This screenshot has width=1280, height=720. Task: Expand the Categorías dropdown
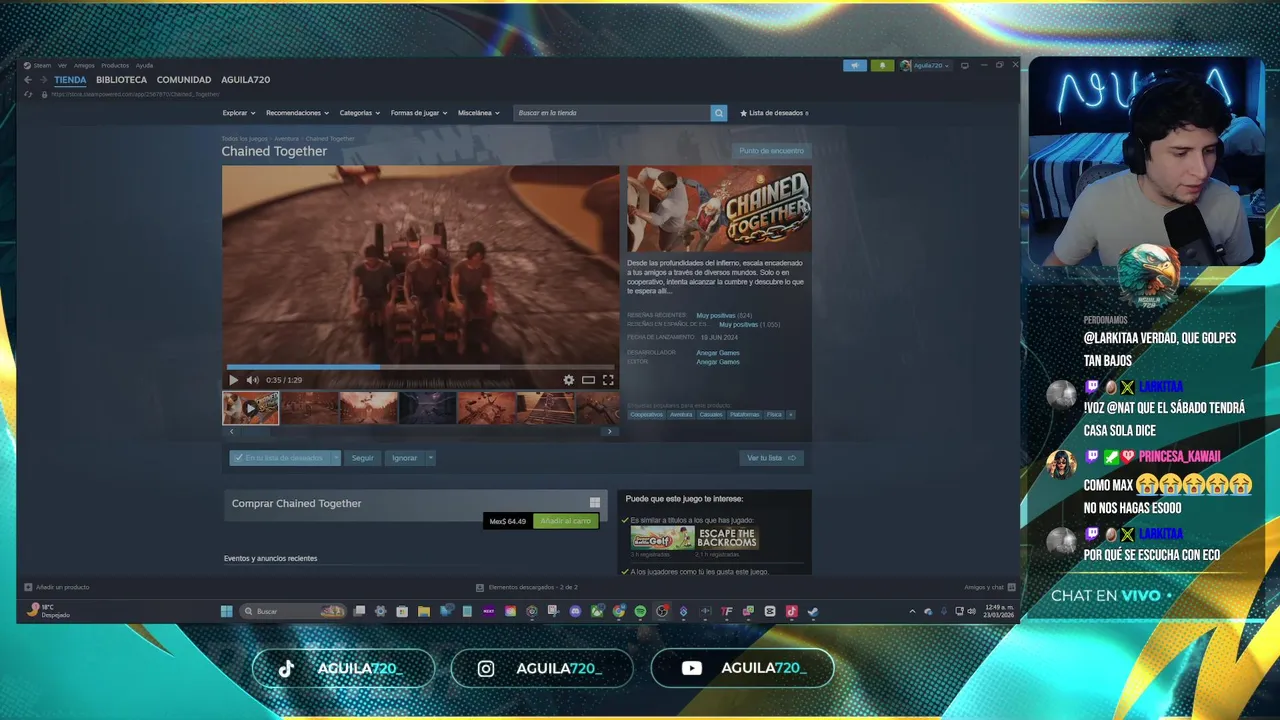360,113
